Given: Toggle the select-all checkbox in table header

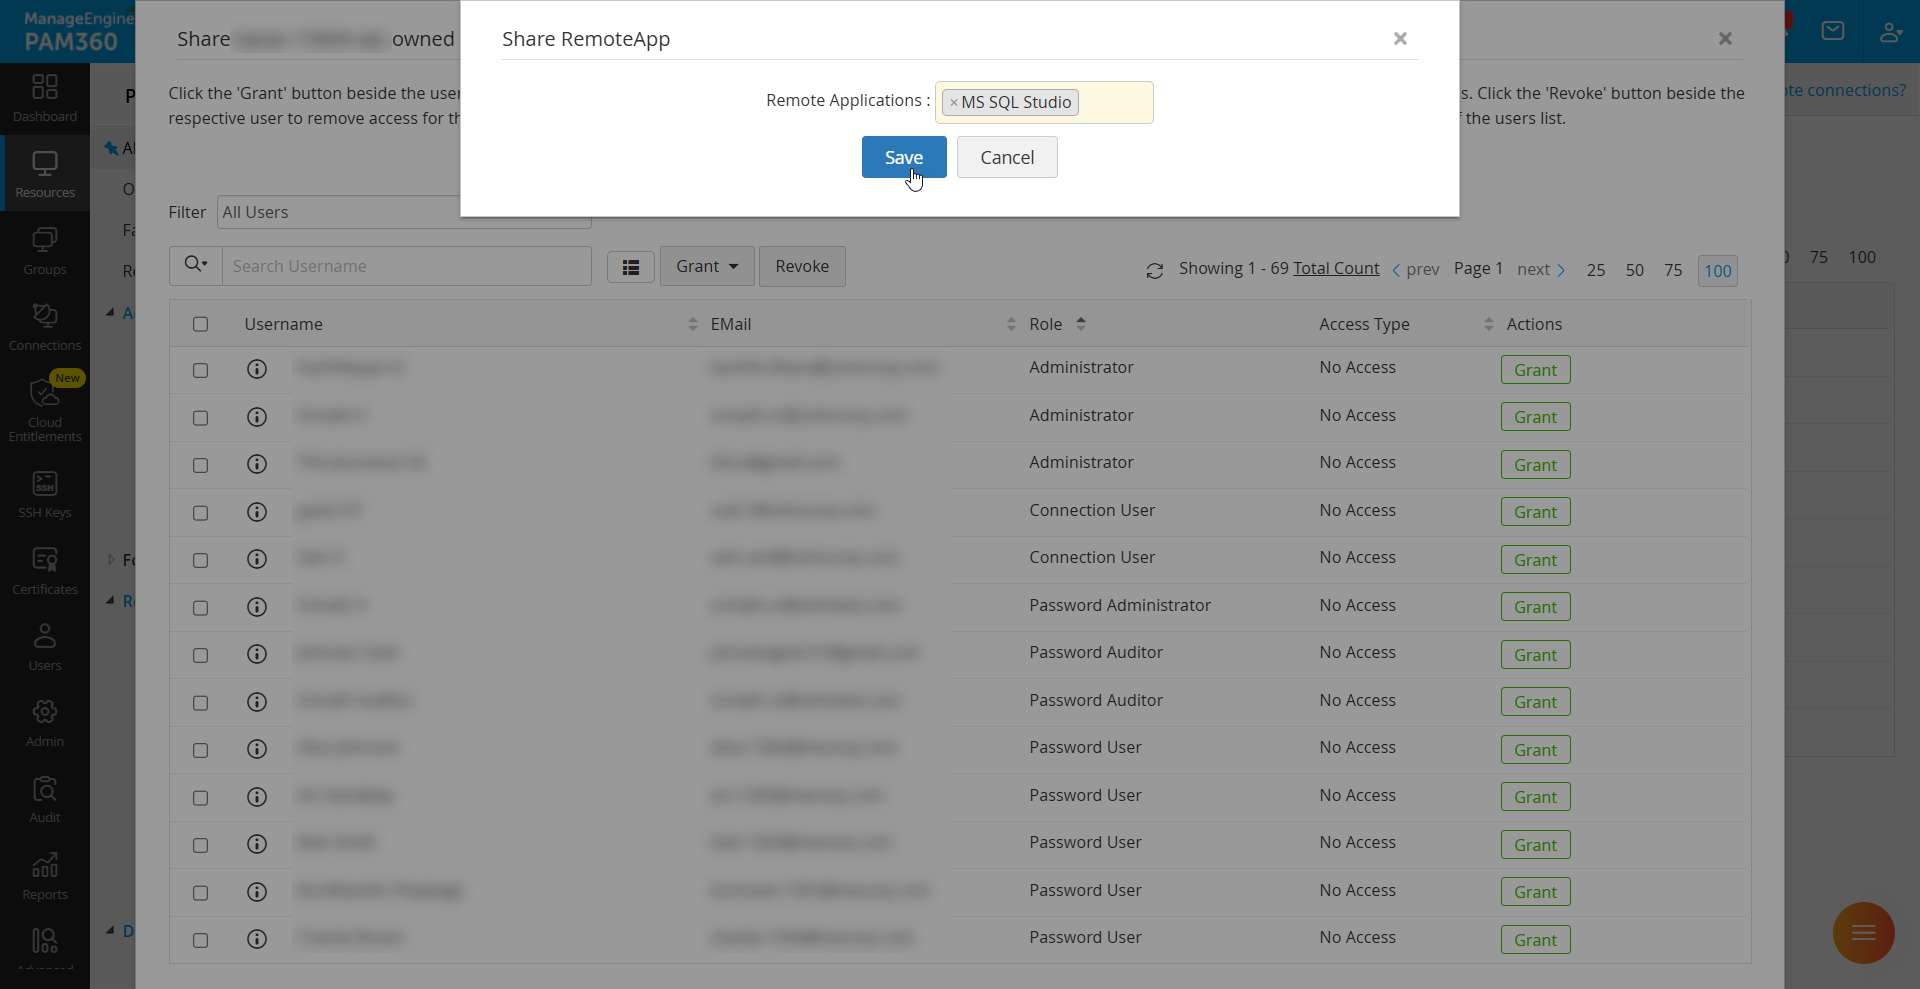Looking at the screenshot, I should (x=200, y=324).
